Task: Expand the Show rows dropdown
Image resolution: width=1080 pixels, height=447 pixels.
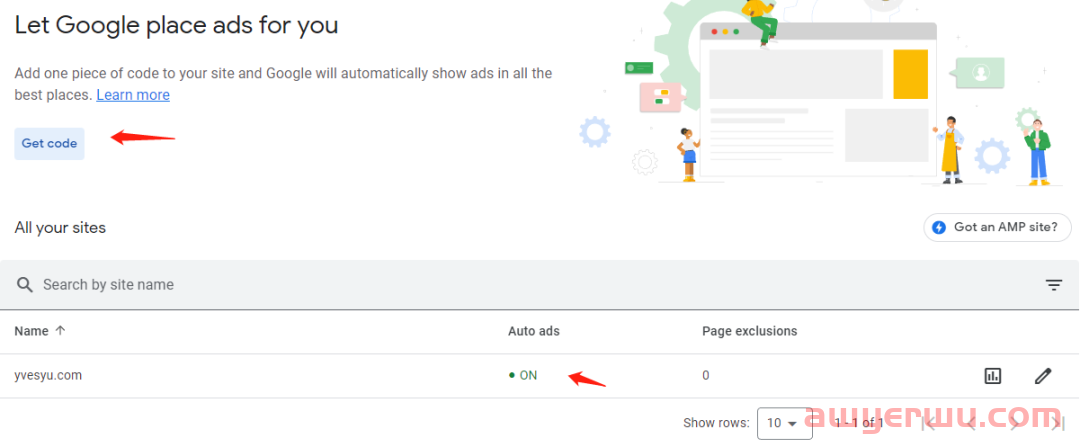Action: (782, 423)
